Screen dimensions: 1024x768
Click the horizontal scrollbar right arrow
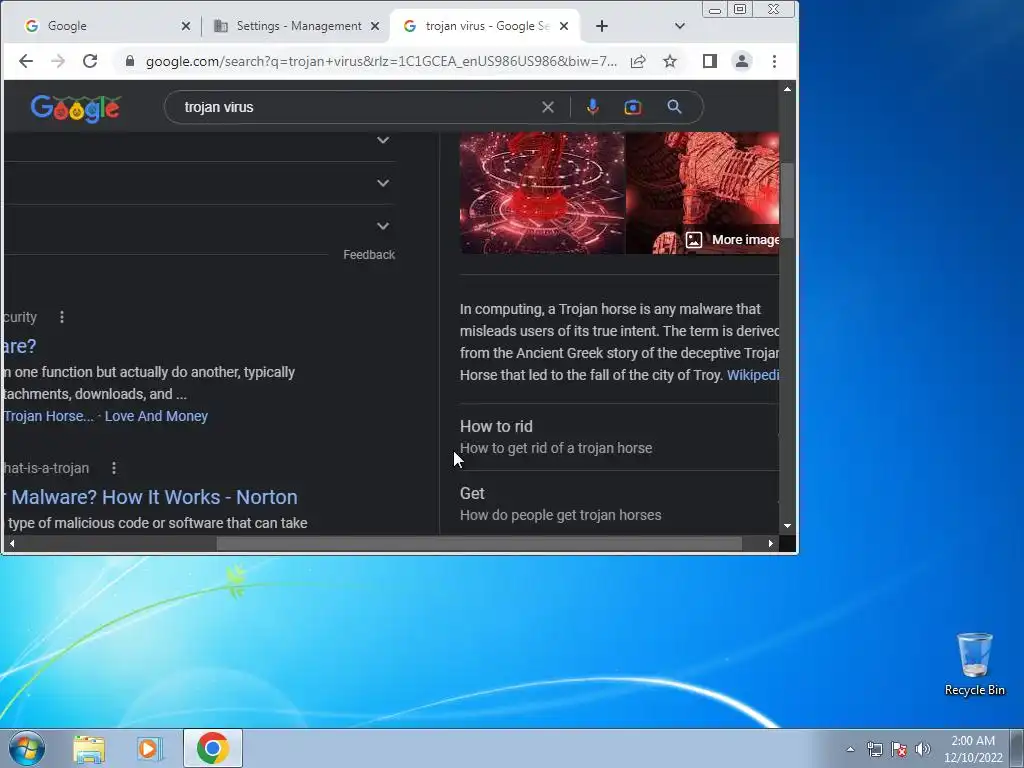(771, 543)
